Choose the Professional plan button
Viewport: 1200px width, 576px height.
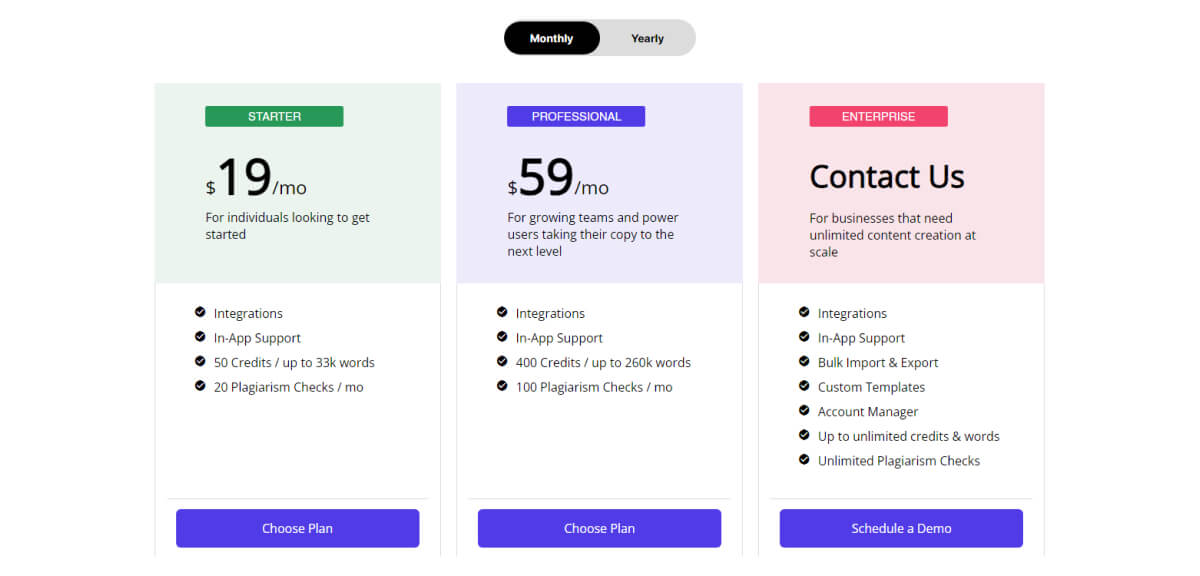point(599,528)
